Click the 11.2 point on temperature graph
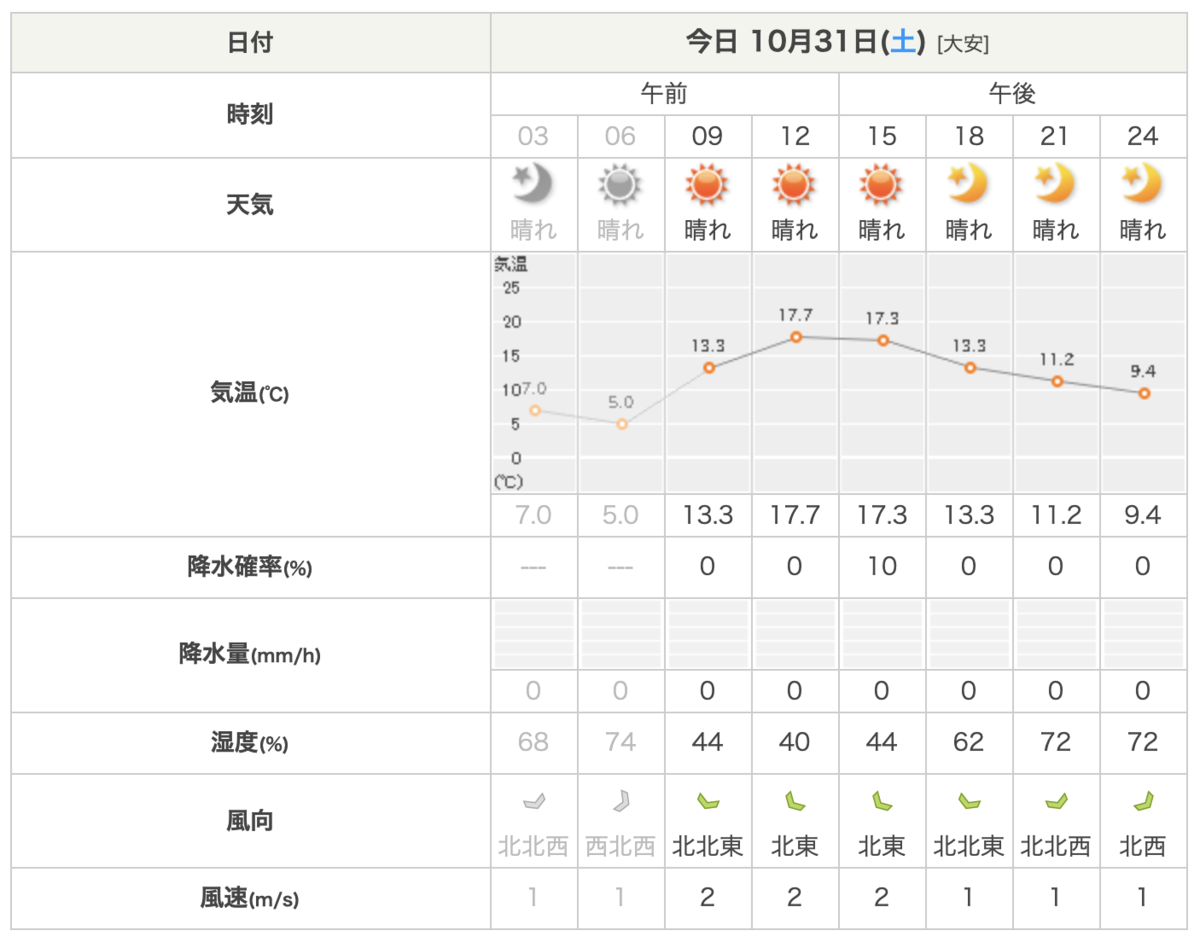Screen dimensions: 1200x942 (x=1057, y=381)
